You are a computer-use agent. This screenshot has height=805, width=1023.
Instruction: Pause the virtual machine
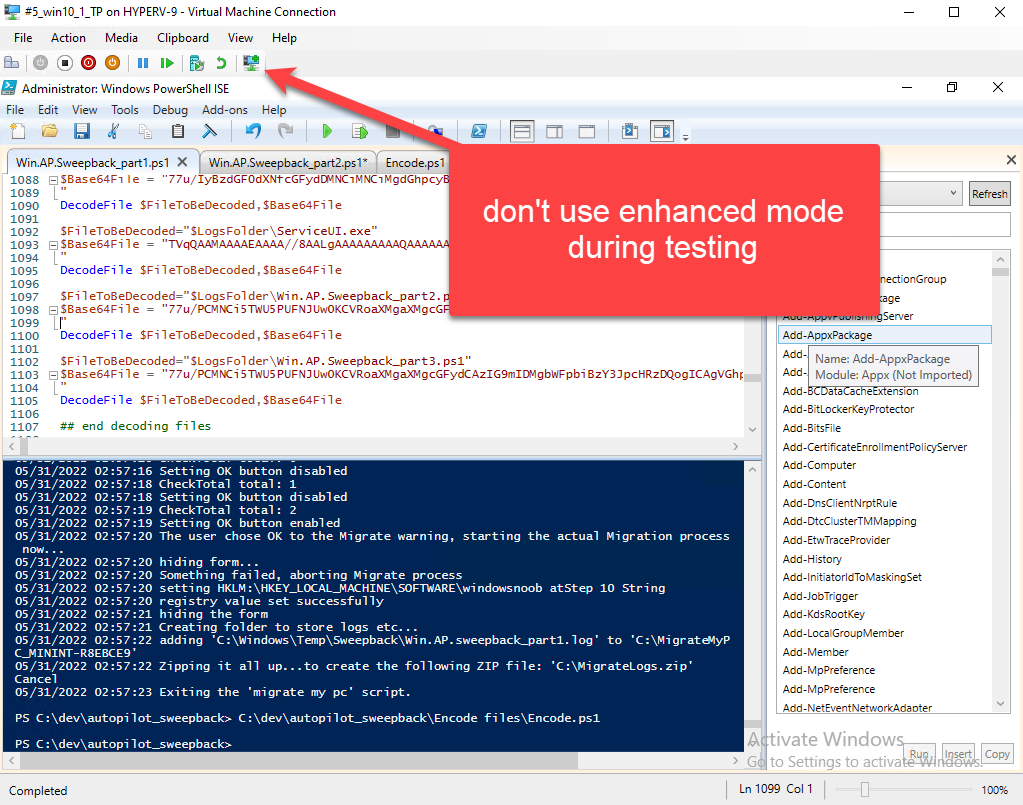point(143,63)
